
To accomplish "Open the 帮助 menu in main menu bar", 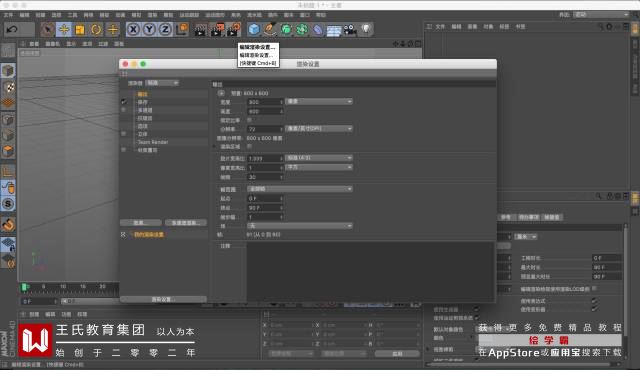I will [321, 15].
